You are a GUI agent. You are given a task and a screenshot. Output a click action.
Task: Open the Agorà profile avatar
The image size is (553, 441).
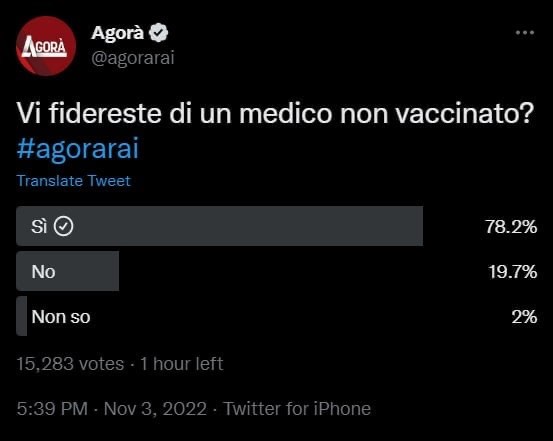pos(46,46)
